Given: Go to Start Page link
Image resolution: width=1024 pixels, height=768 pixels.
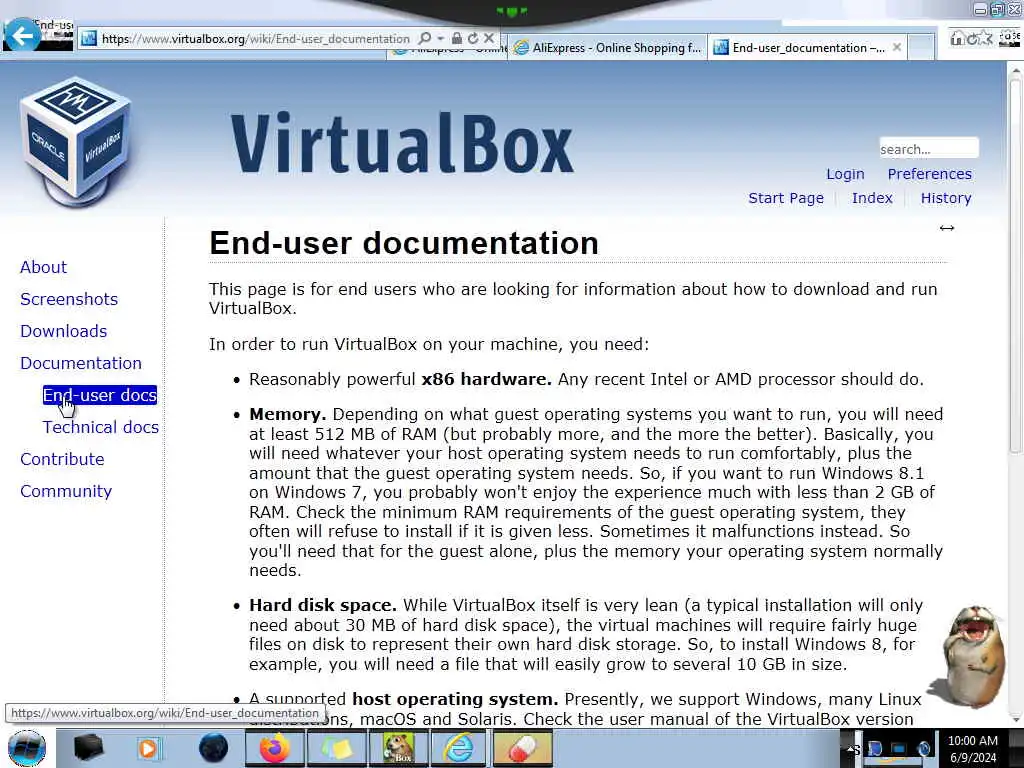Looking at the screenshot, I should tap(786, 198).
